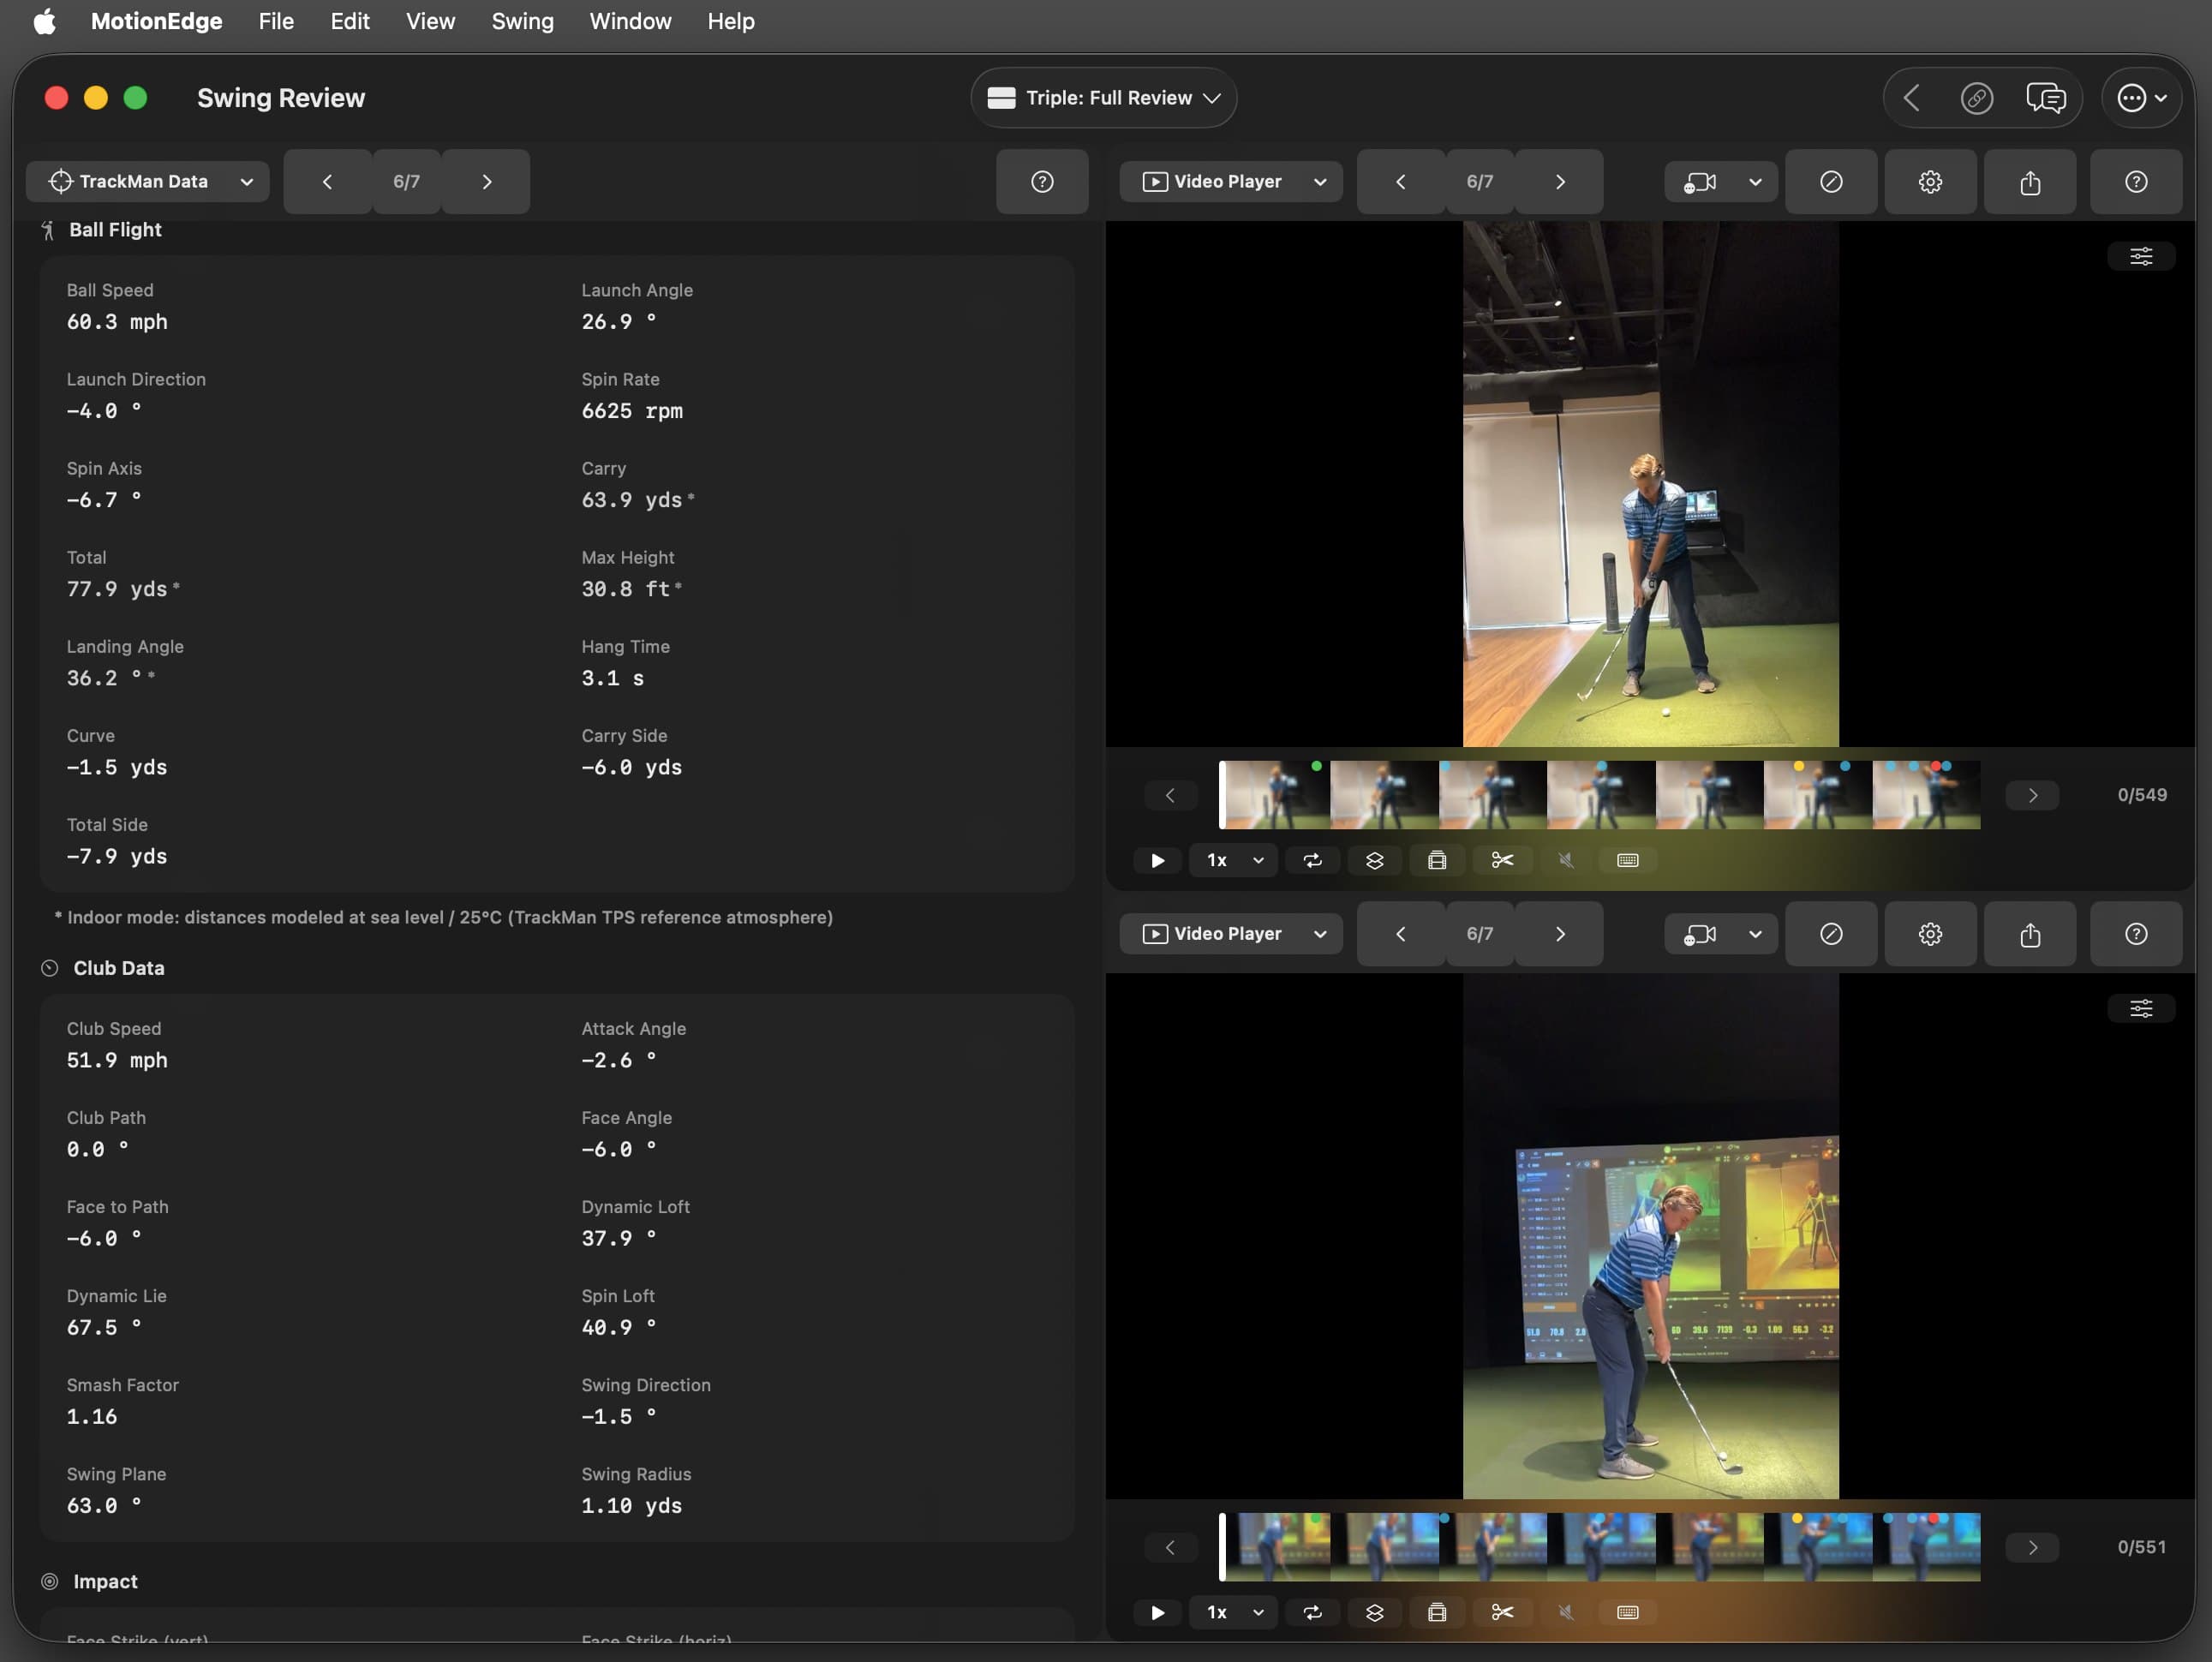Screen dimensions: 2212x1662
Task: Unmute audio in bottom video player
Action: pos(1566,1612)
